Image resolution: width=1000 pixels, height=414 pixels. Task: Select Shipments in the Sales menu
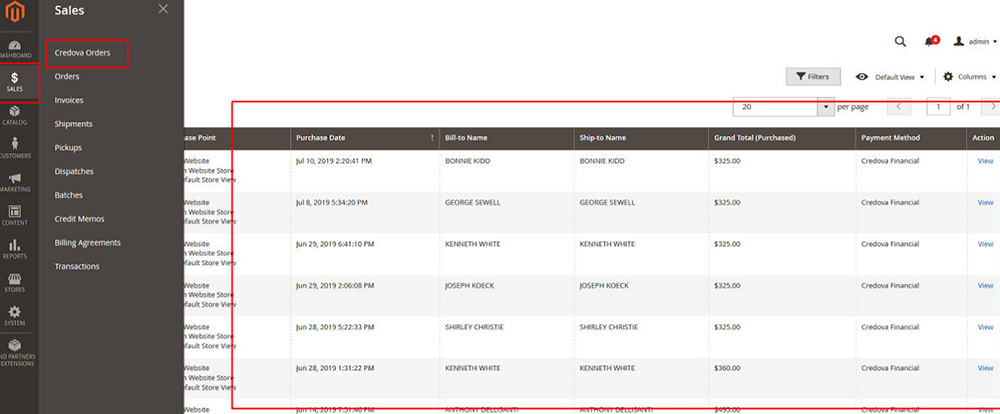[73, 124]
